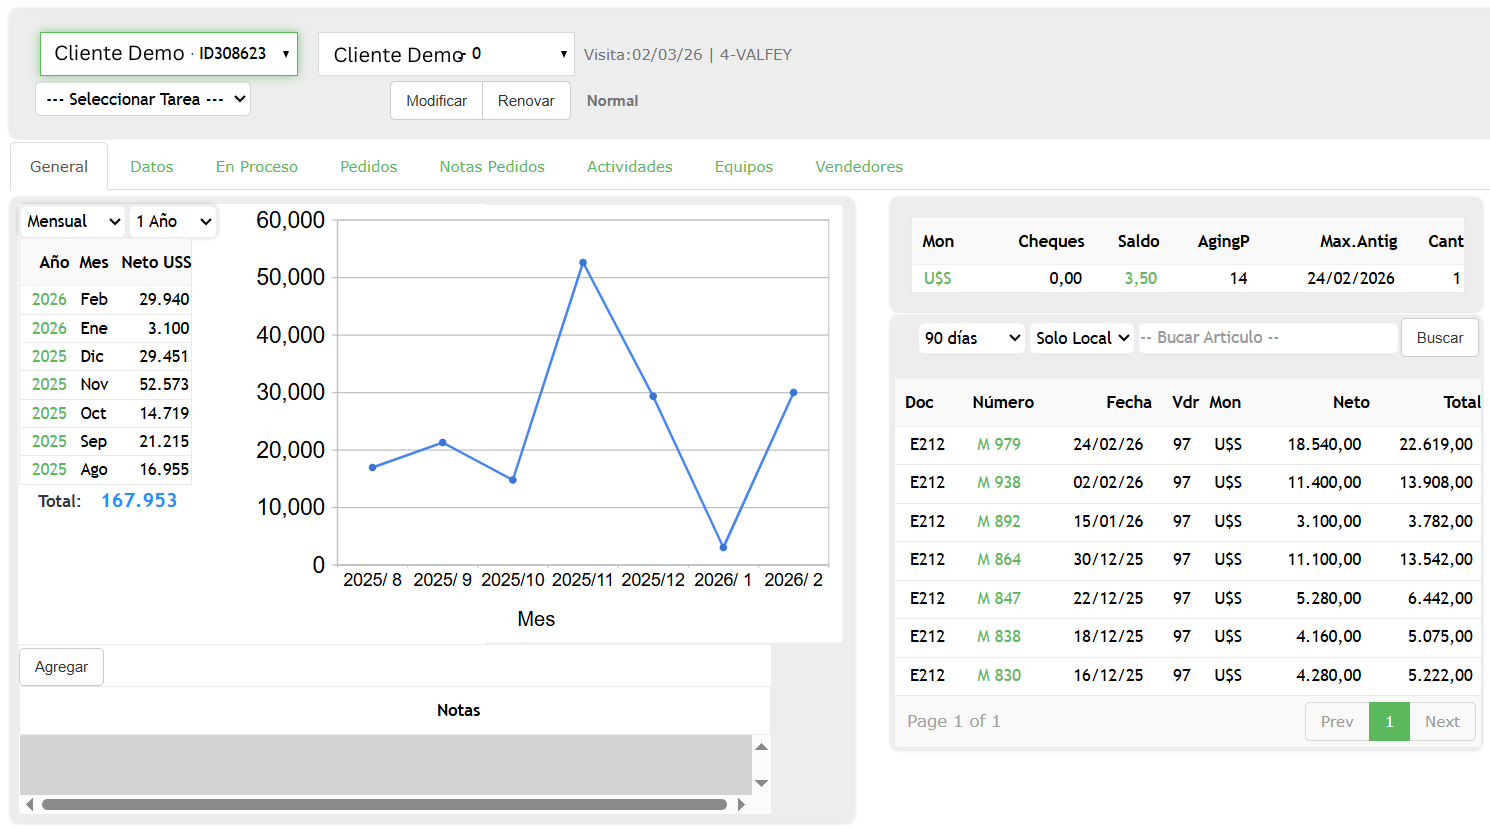Open the Solo Local dropdown
Screen dimensions: 1490x827
tap(1081, 337)
